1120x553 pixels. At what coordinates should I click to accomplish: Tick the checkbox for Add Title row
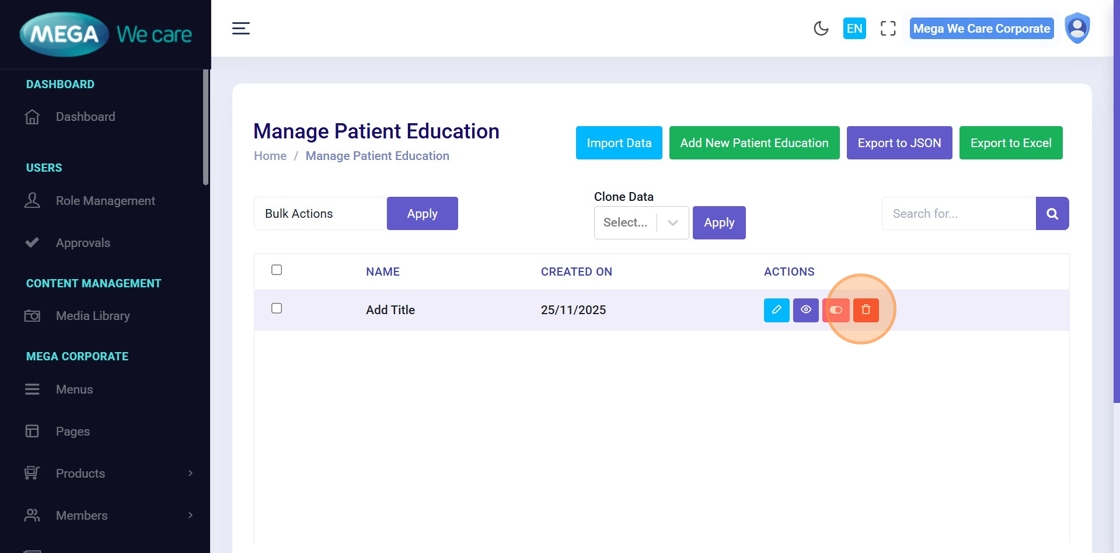pos(277,308)
